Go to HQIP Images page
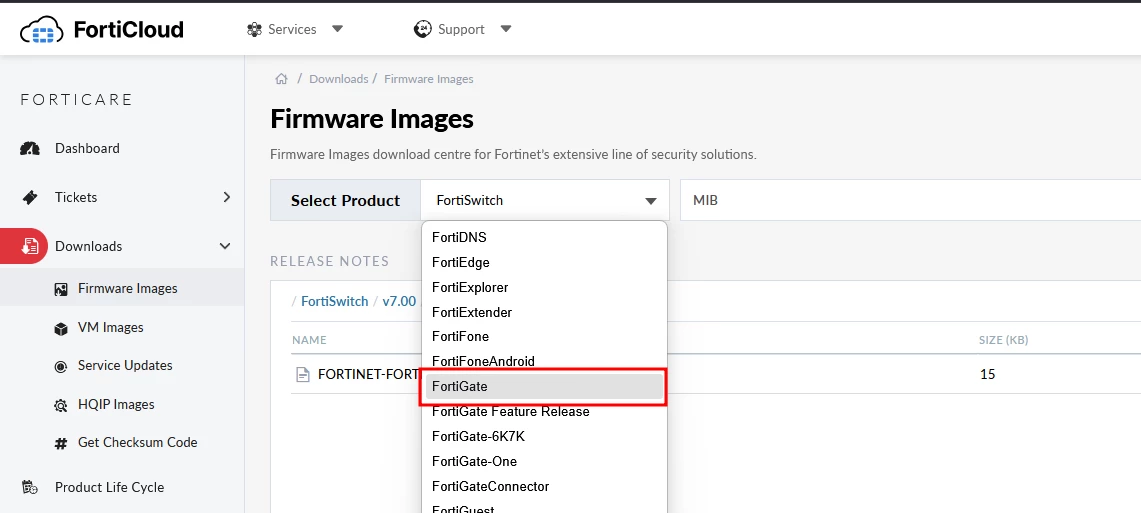This screenshot has height=513, width=1141. 116,404
